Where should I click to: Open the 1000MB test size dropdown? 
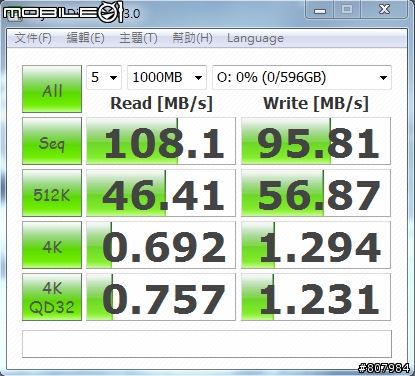167,77
